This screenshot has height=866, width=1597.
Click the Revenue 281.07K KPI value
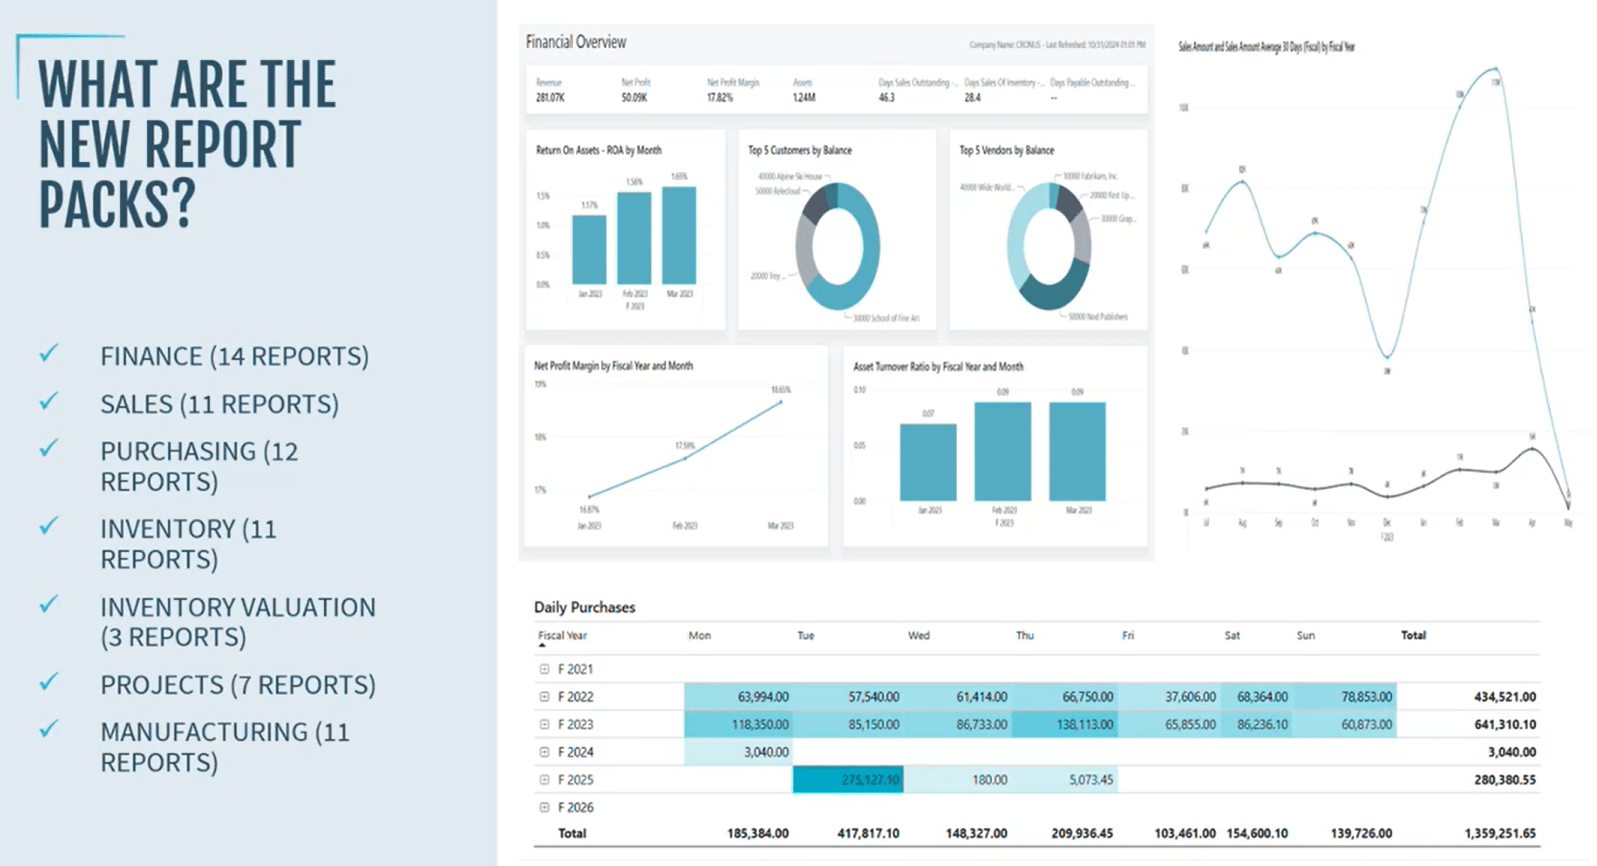(550, 98)
